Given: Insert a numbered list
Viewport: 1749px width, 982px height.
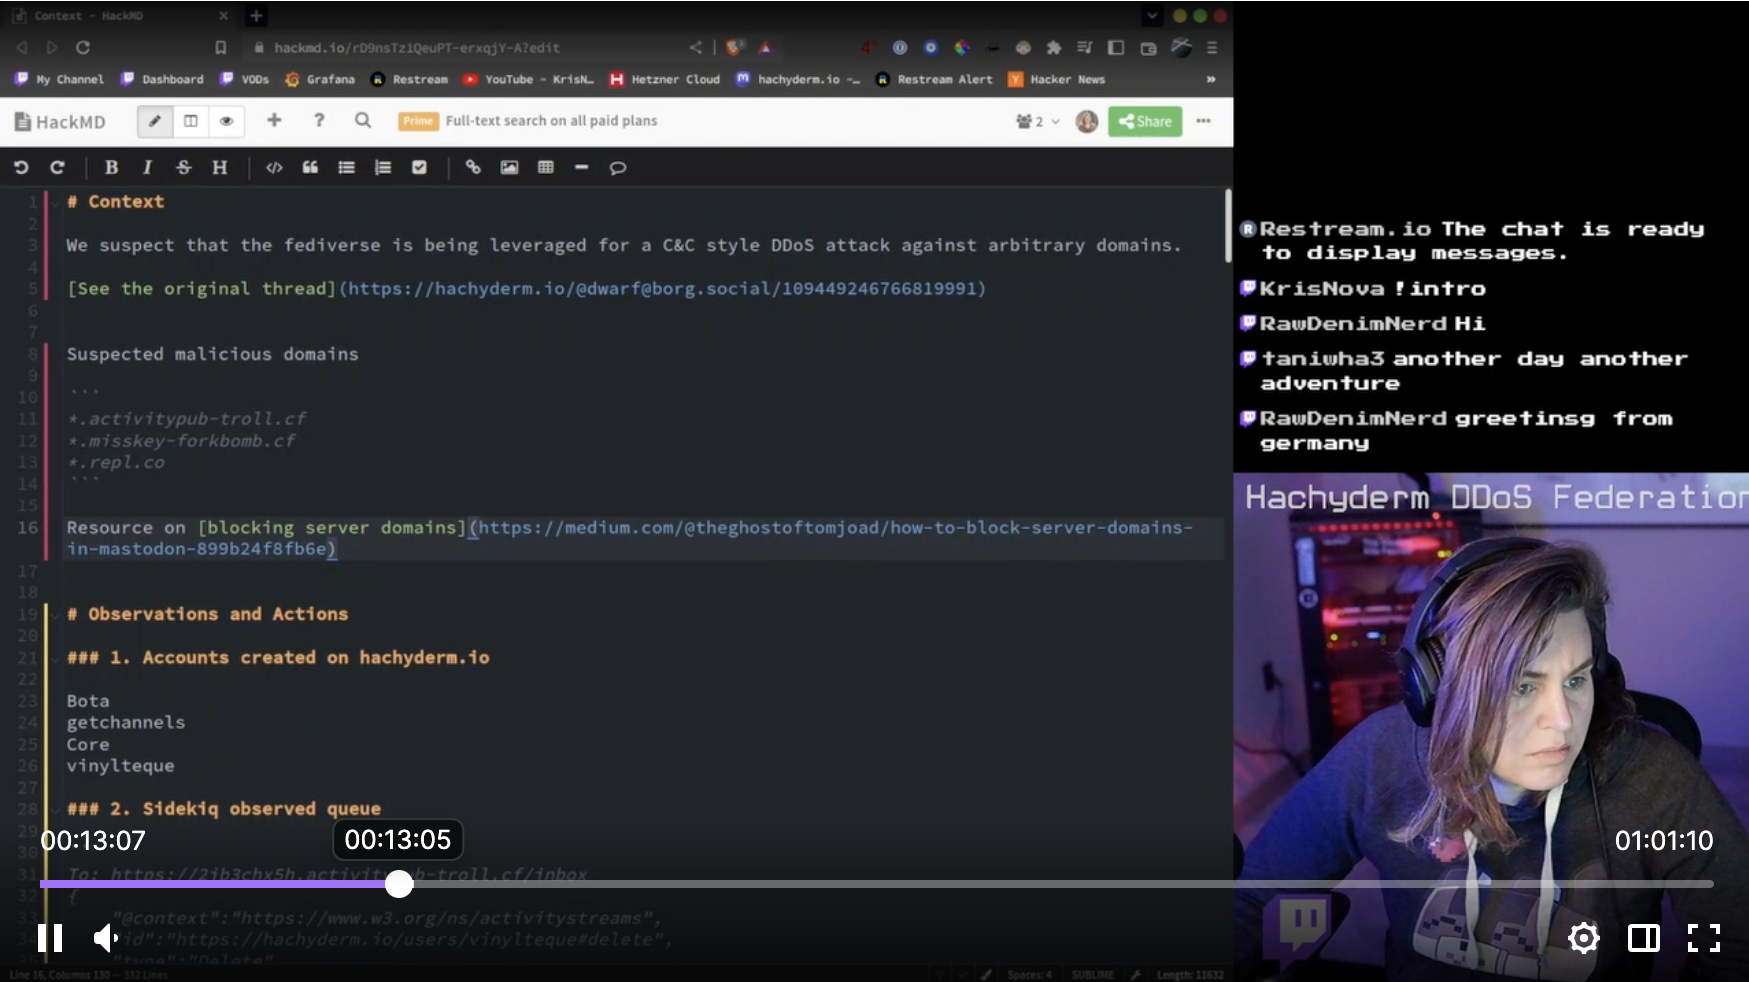Looking at the screenshot, I should [x=382, y=168].
